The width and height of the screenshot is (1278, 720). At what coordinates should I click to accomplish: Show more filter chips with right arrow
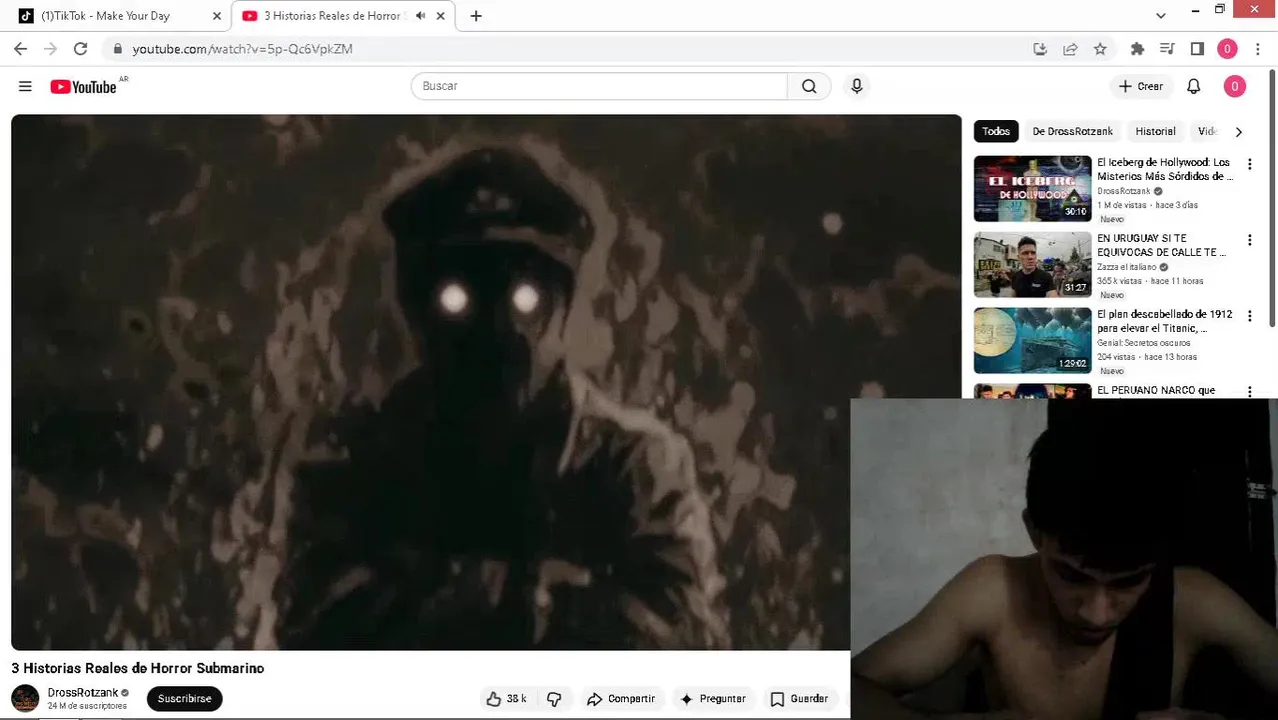1238,132
